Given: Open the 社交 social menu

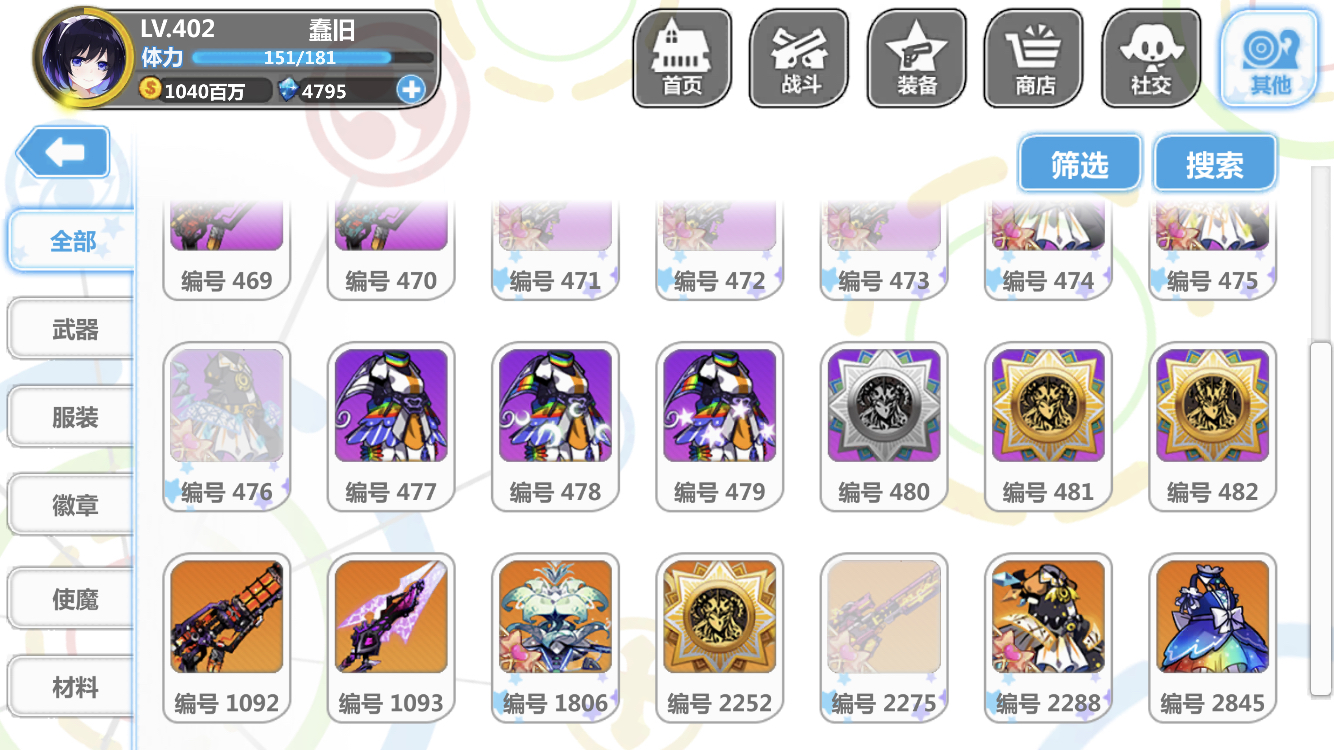Looking at the screenshot, I should pyautogui.click(x=1151, y=58).
